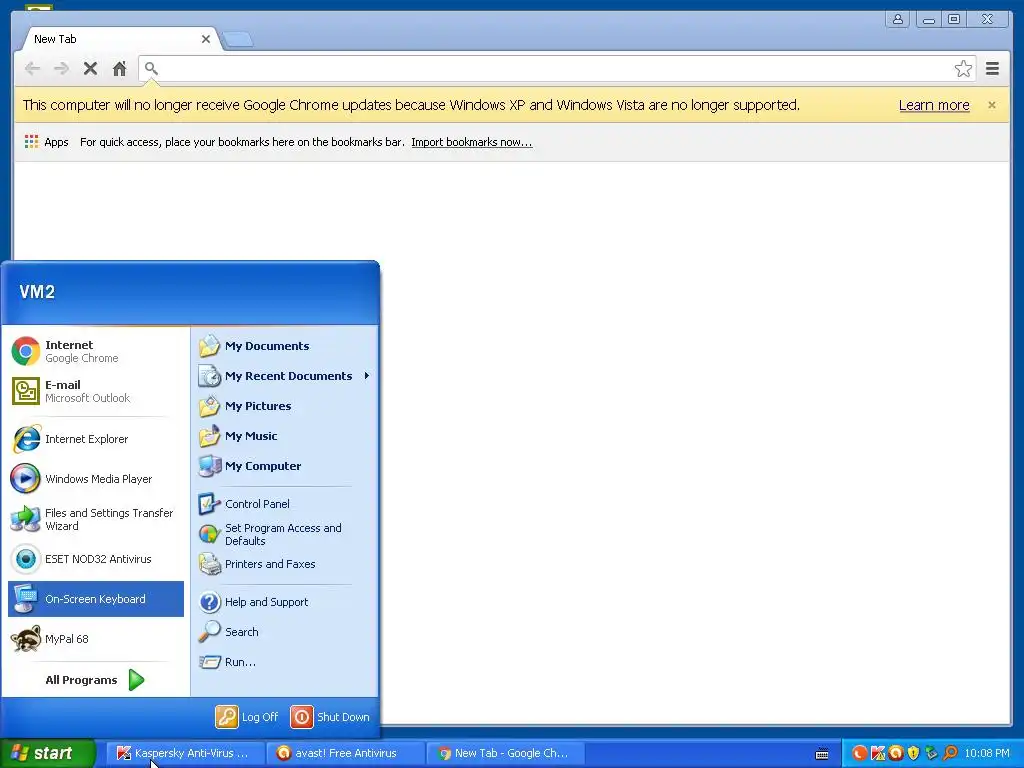Click the Shut Down button
The width and height of the screenshot is (1024, 768).
click(330, 717)
